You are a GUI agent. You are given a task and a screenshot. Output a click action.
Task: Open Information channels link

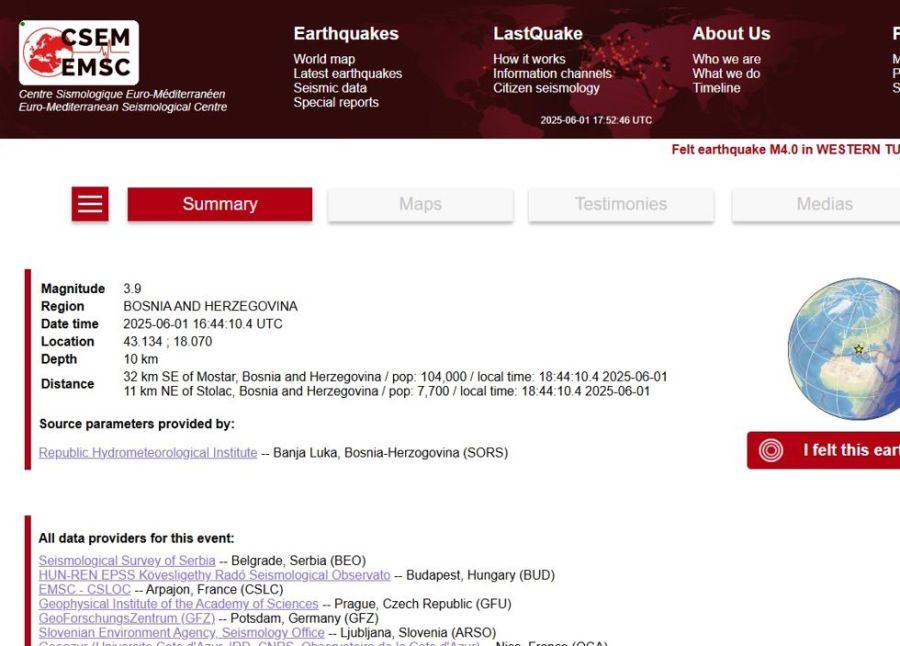(x=552, y=74)
